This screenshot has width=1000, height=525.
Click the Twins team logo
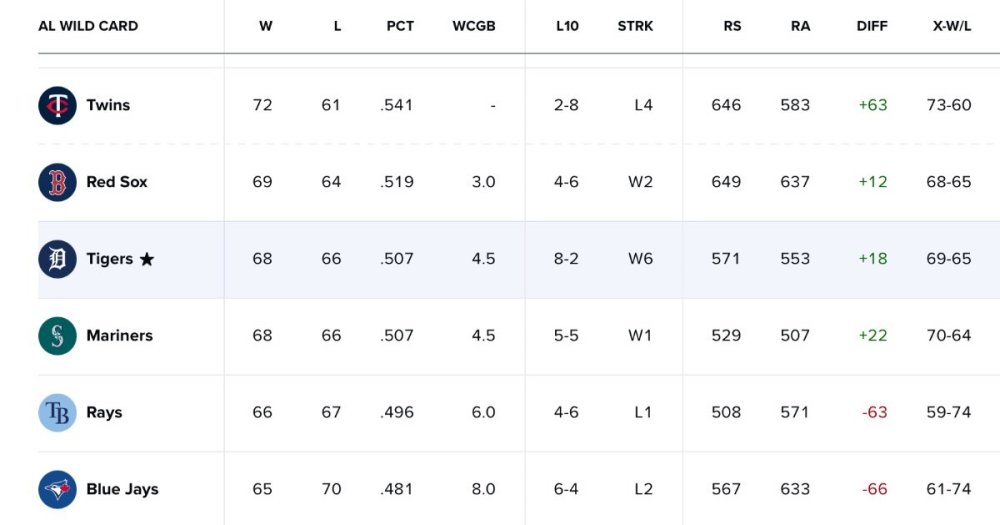tap(57, 105)
